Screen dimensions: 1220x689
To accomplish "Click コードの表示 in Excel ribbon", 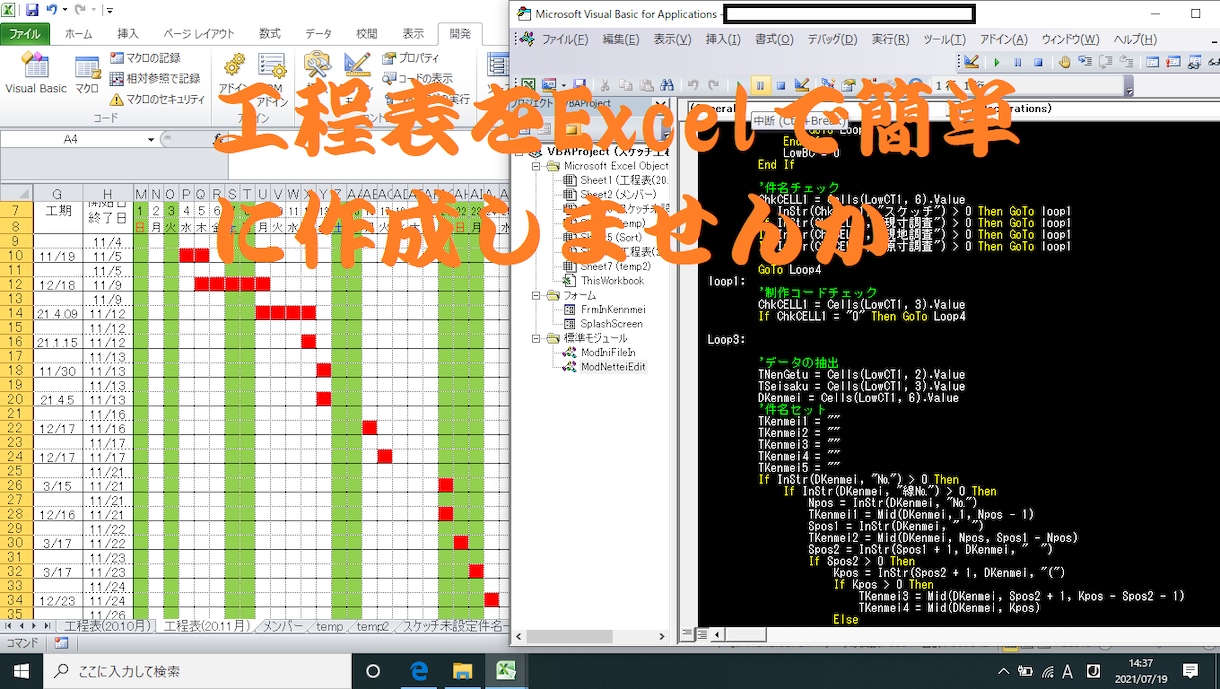I will click(x=417, y=78).
